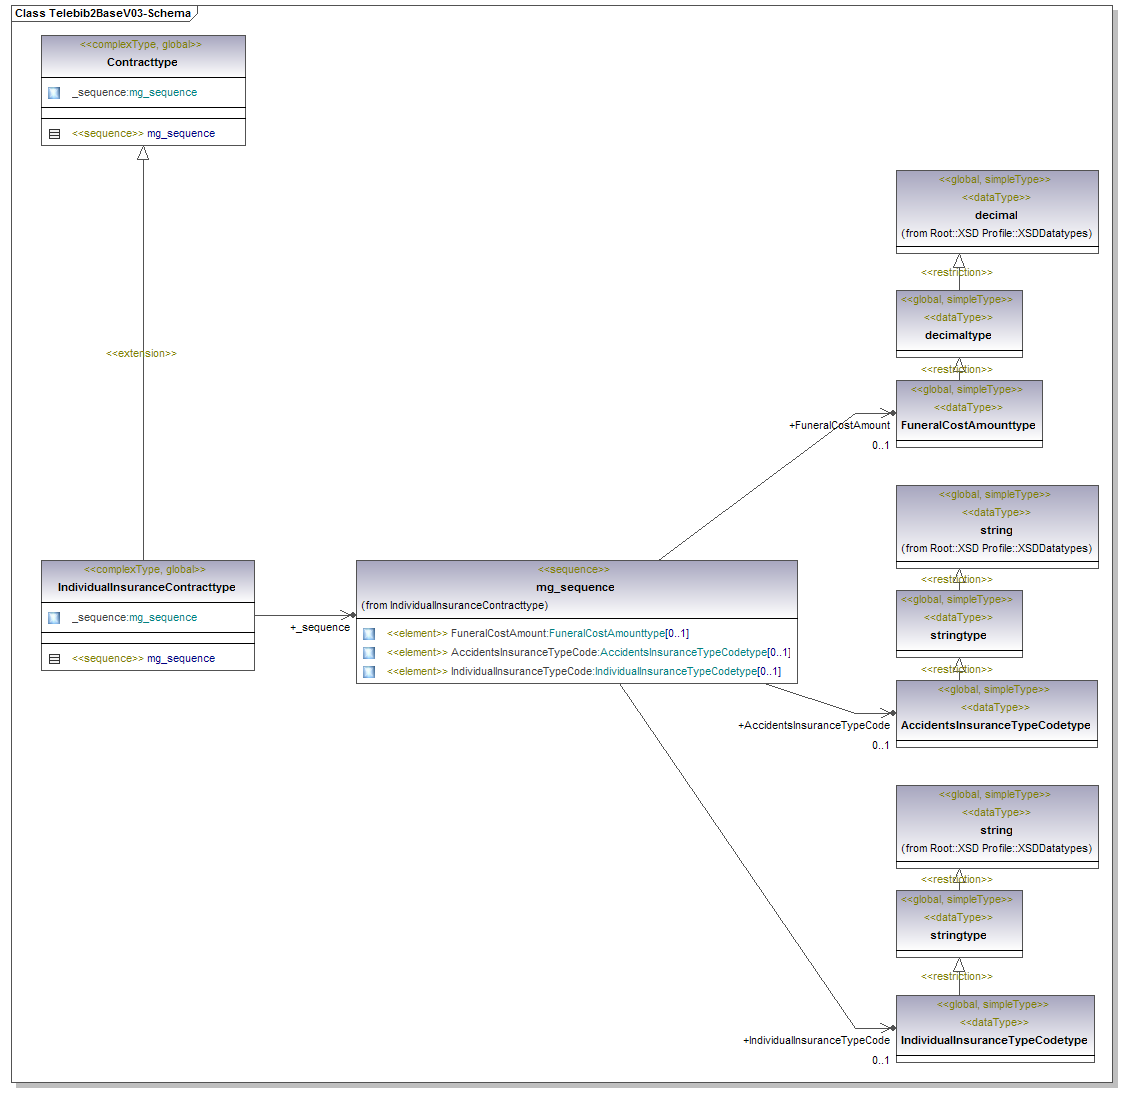Select the Contracttype class header
The width and height of the screenshot is (1139, 1103).
[142, 62]
